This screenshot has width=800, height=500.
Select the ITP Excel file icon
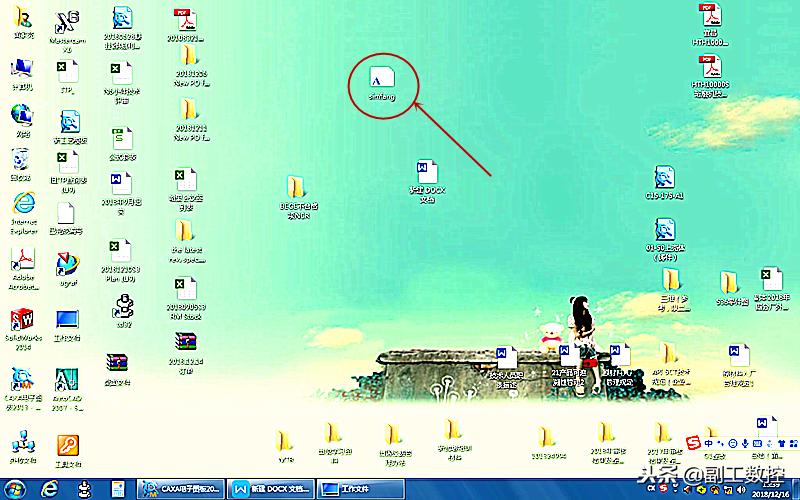tap(67, 78)
